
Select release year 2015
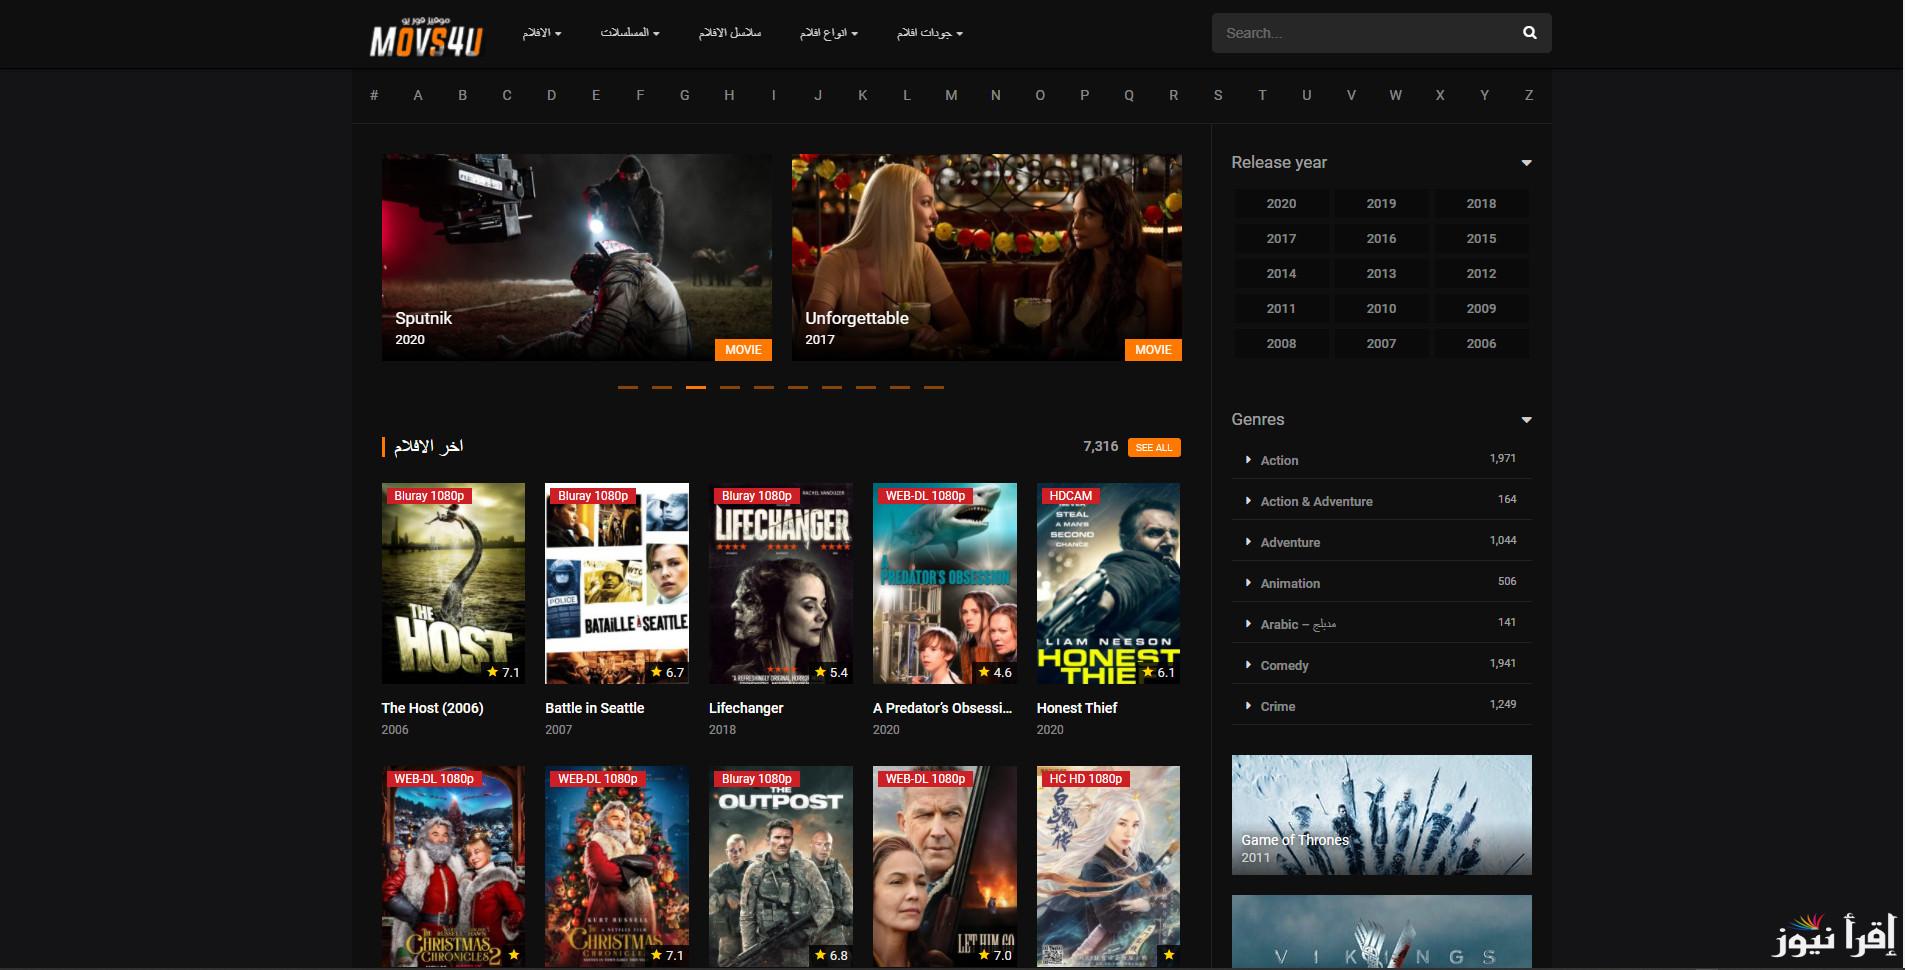pos(1481,238)
